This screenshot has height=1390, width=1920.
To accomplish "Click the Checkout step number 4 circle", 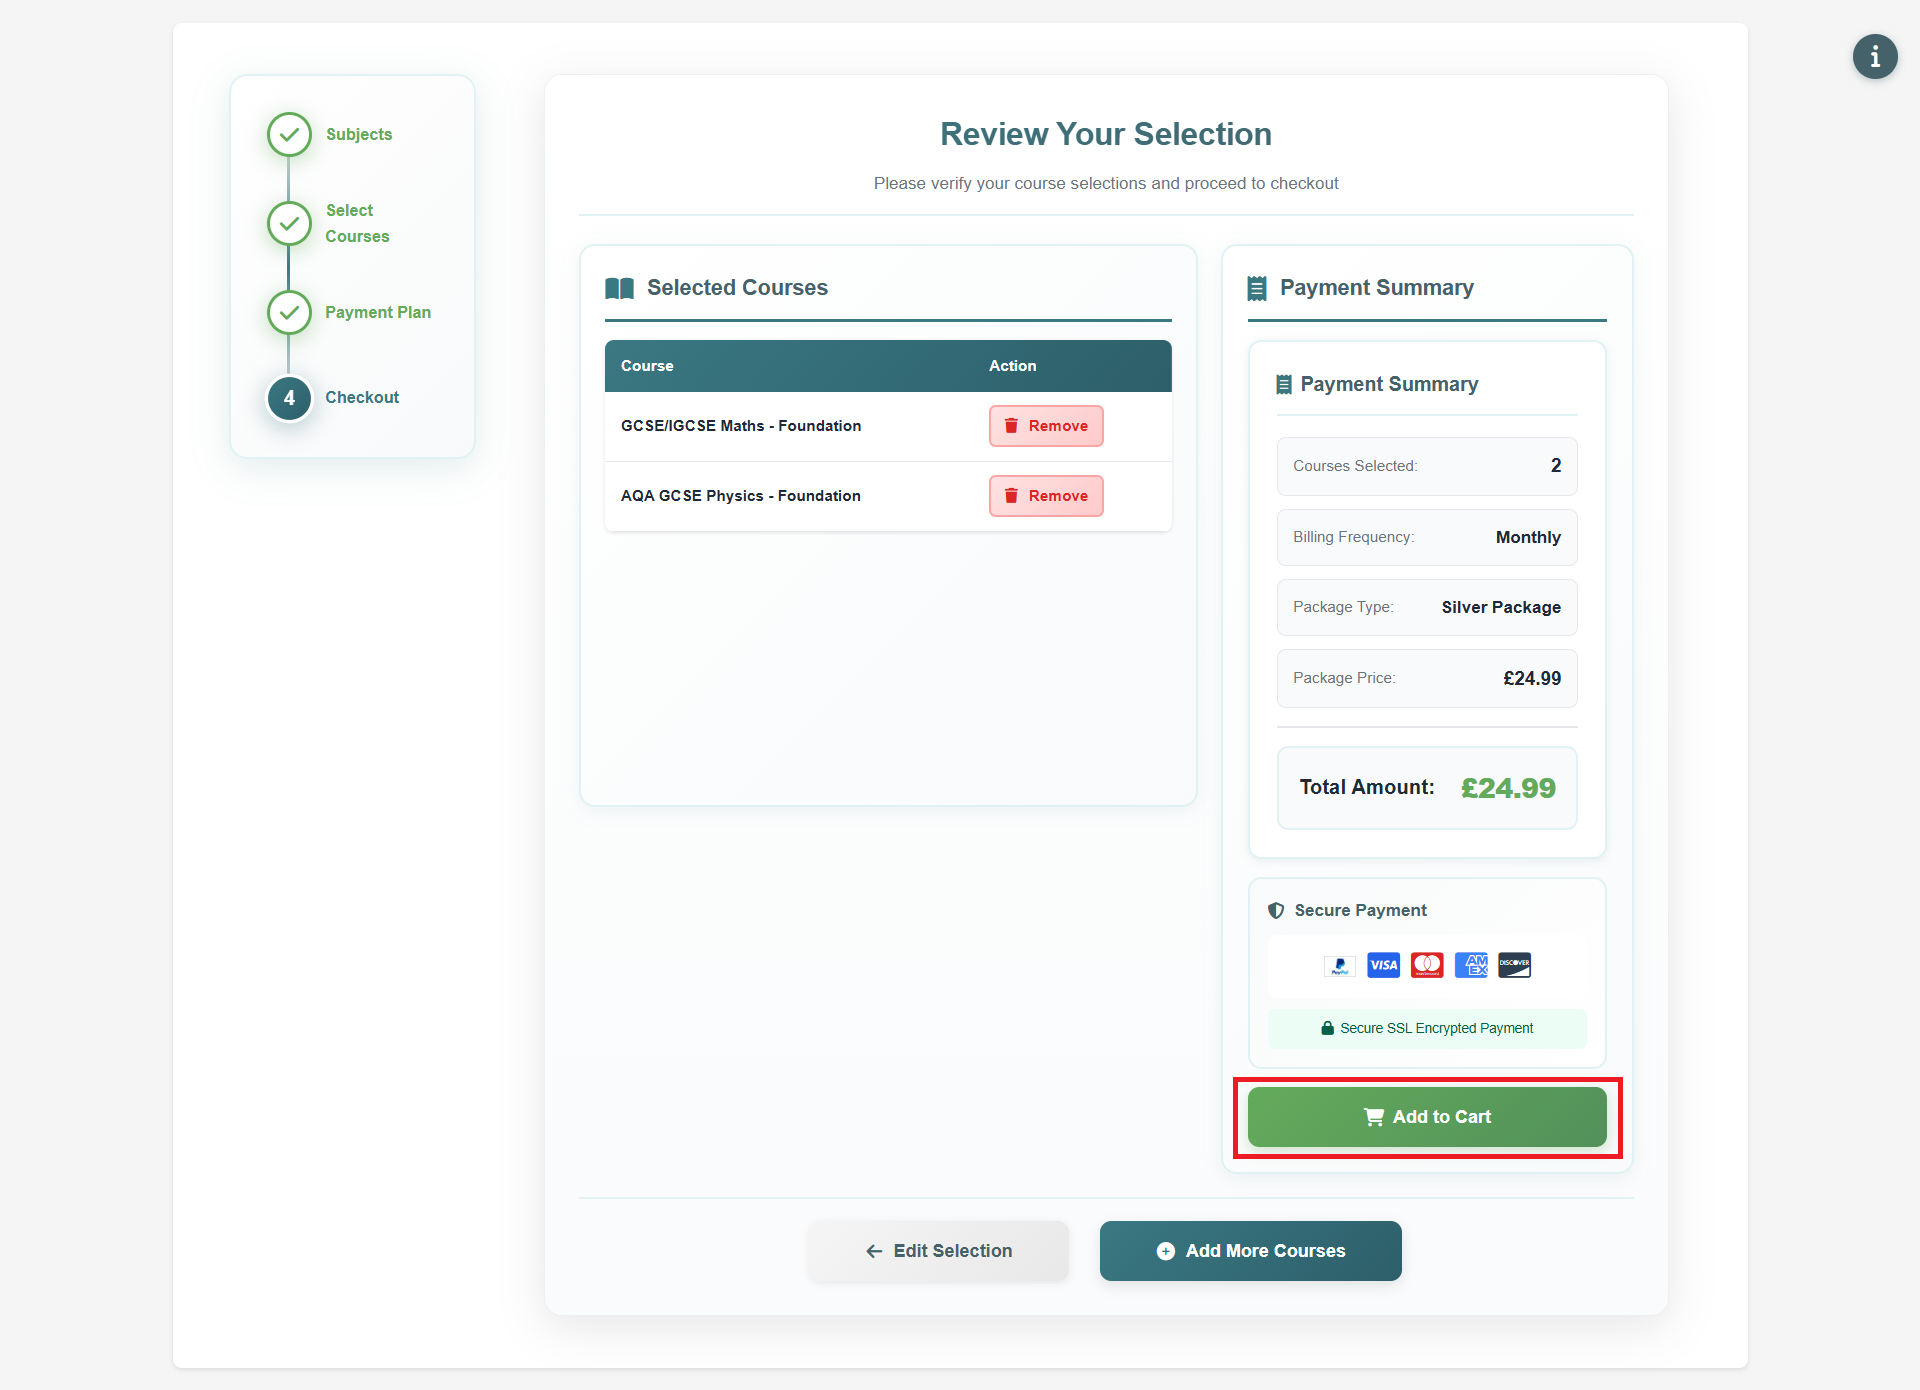I will pyautogui.click(x=289, y=398).
